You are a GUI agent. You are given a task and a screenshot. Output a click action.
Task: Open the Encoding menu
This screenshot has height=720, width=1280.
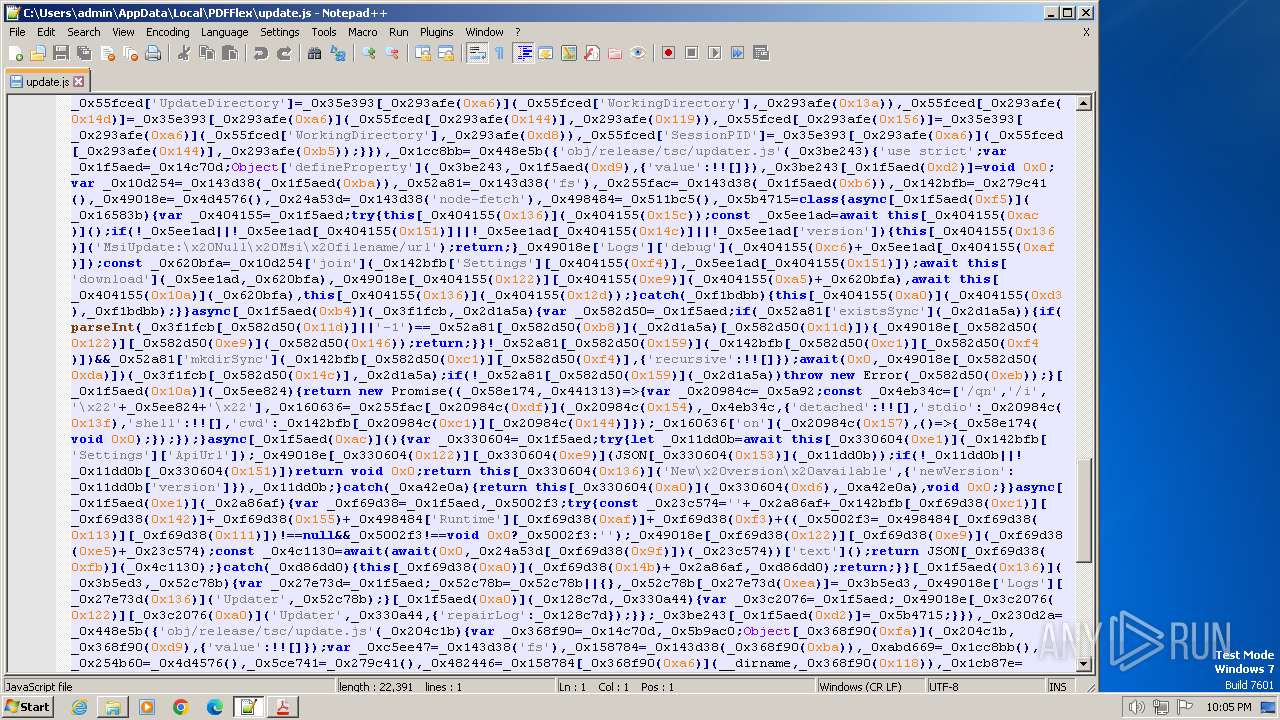(168, 32)
